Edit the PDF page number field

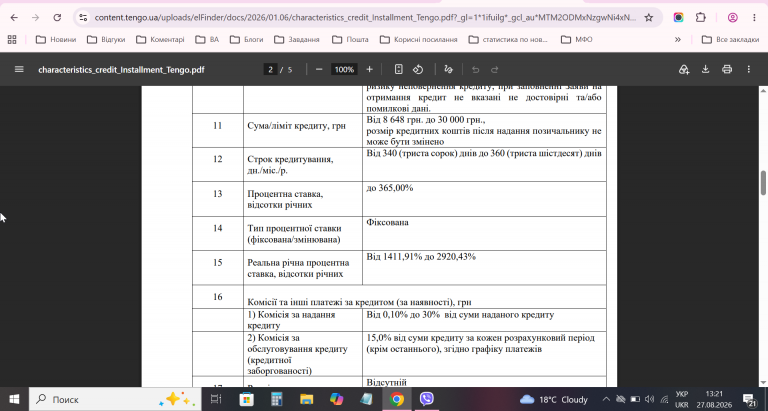point(270,70)
